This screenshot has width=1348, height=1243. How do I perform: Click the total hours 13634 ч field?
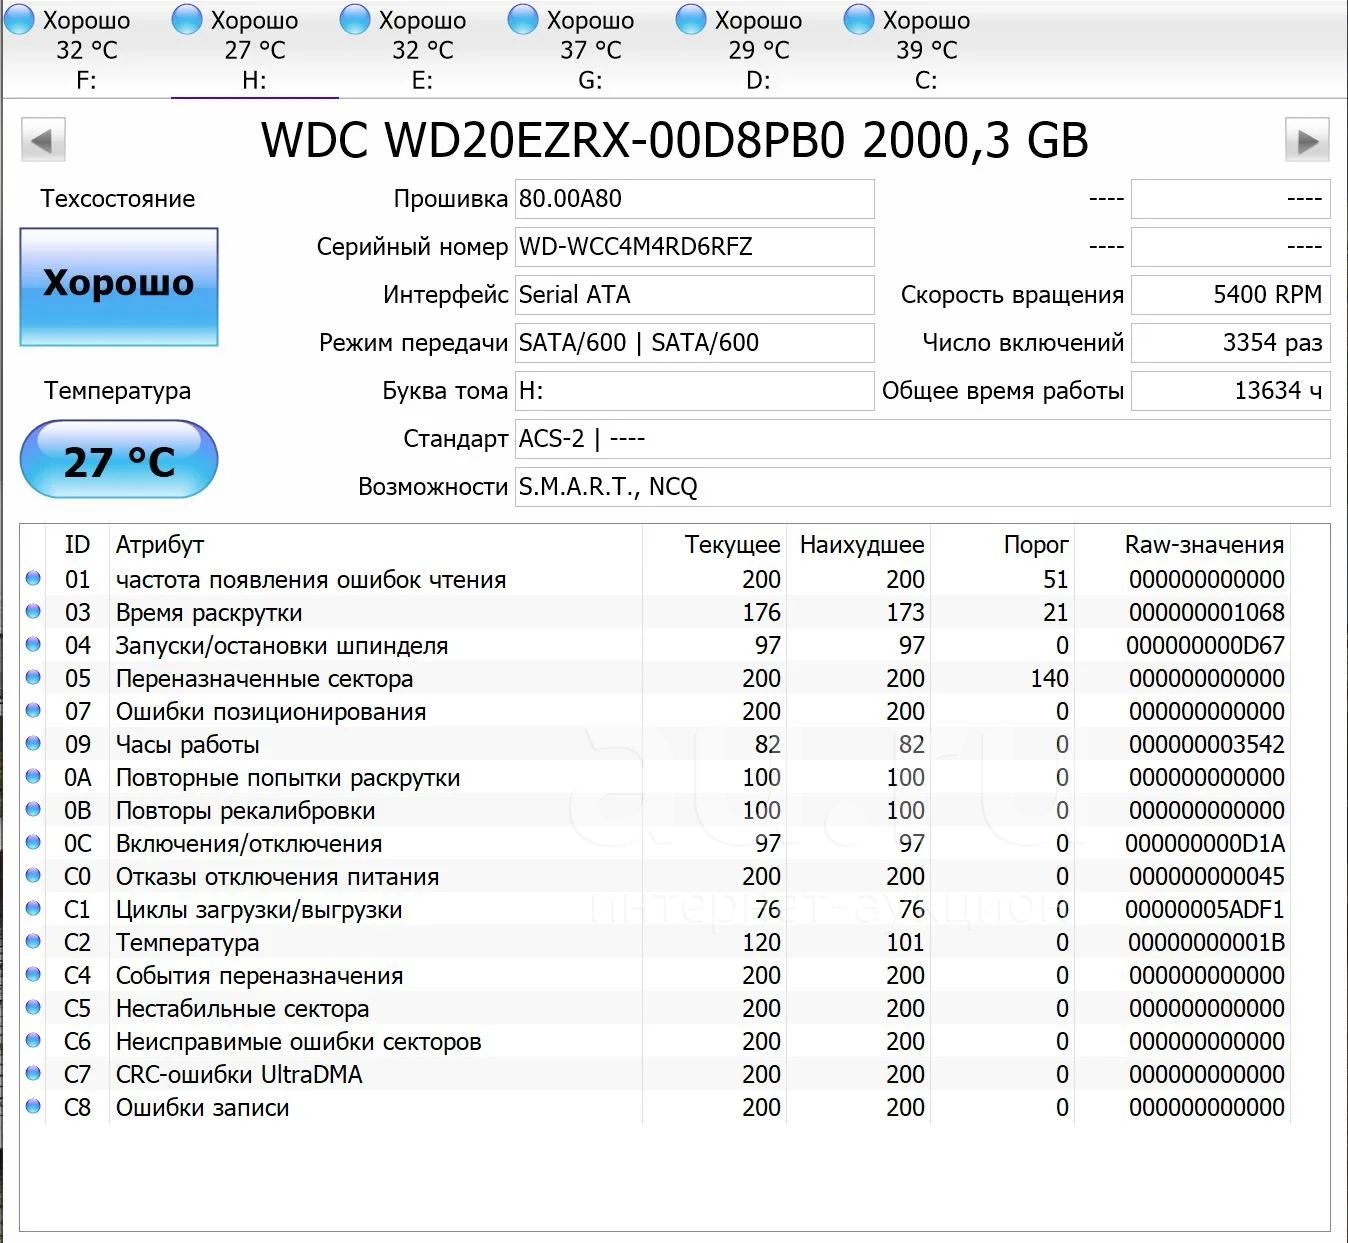(1231, 391)
